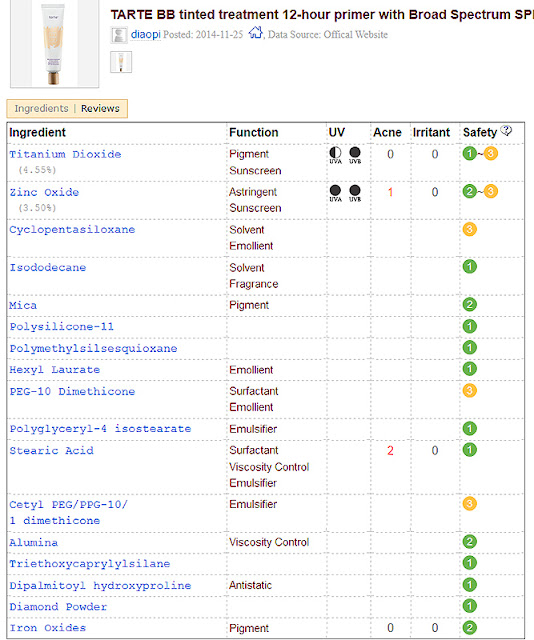Viewport: 534px width, 640px height.
Task: Open the Polymethylsilsesquioxane ingredient link
Action: point(93,348)
